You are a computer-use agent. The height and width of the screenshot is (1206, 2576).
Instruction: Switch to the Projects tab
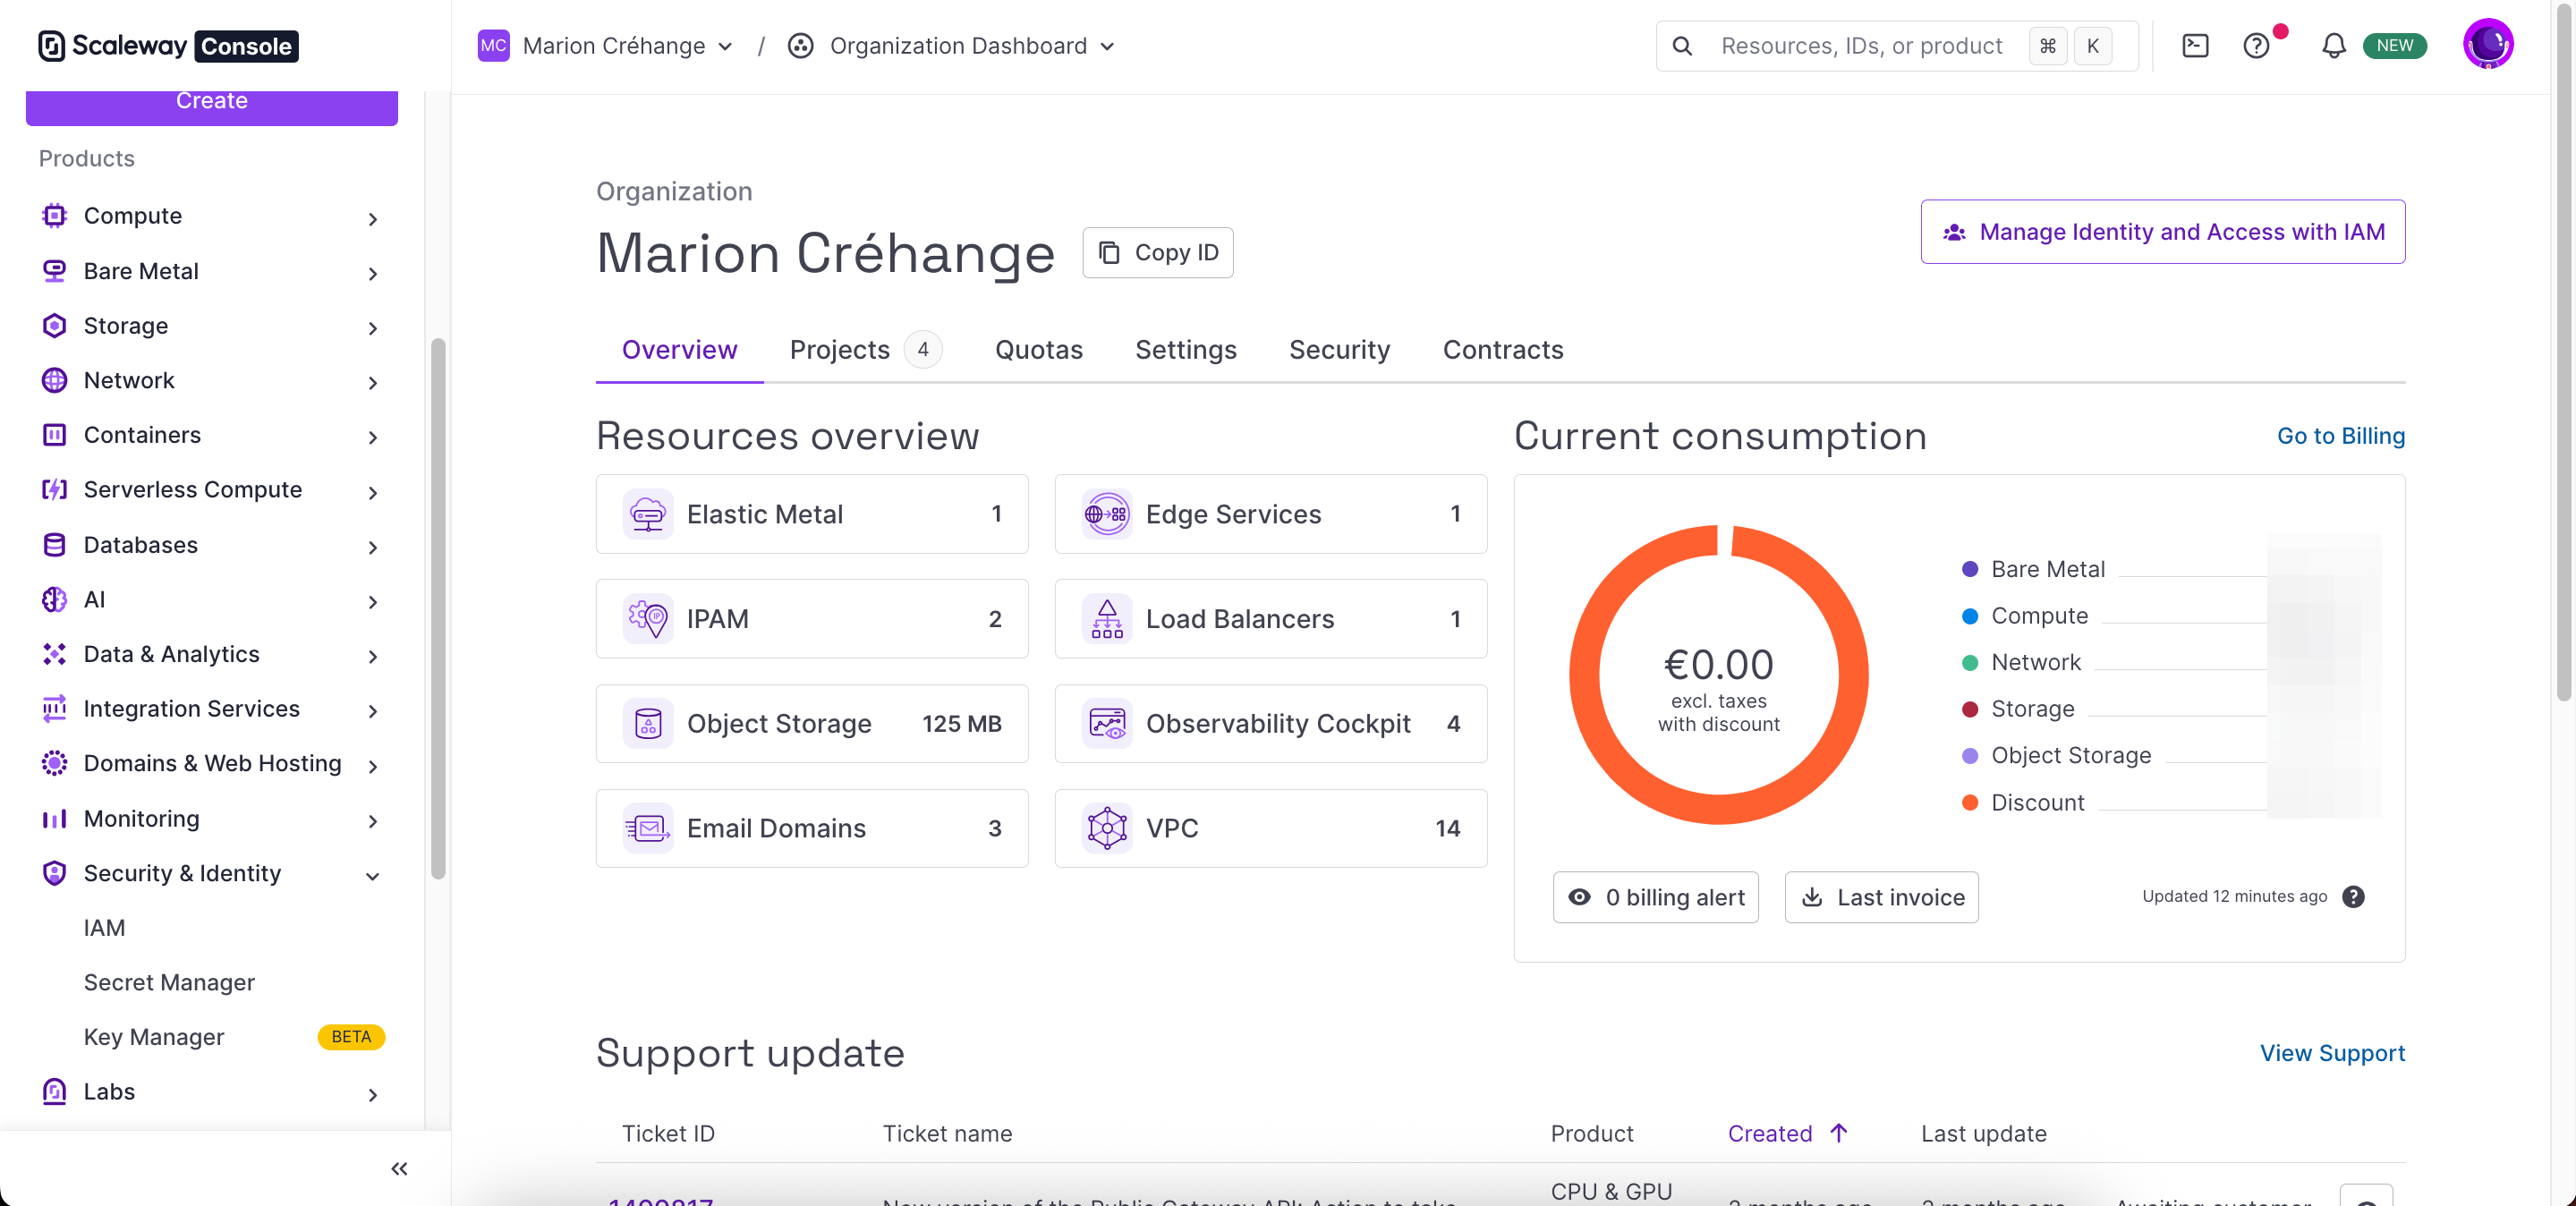865,349
